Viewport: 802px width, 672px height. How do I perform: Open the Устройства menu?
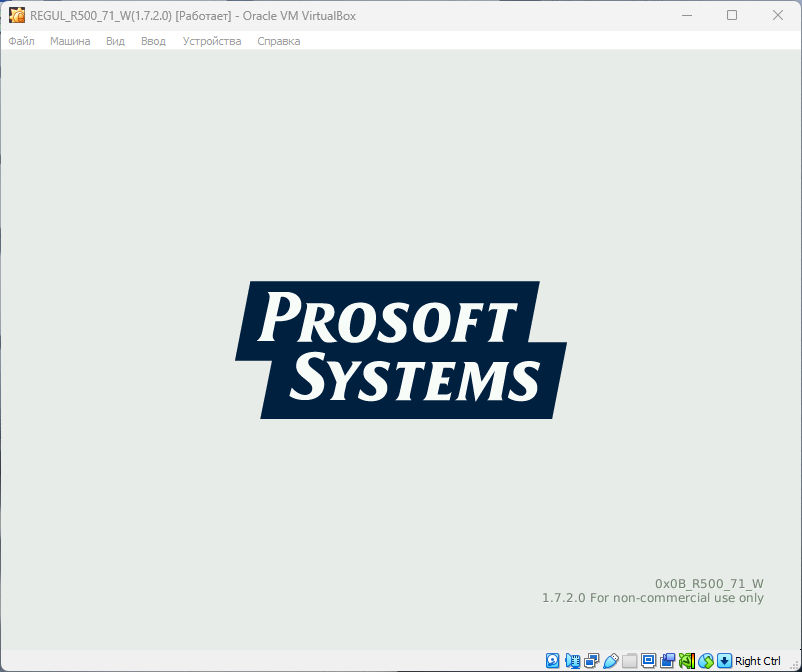(x=212, y=41)
